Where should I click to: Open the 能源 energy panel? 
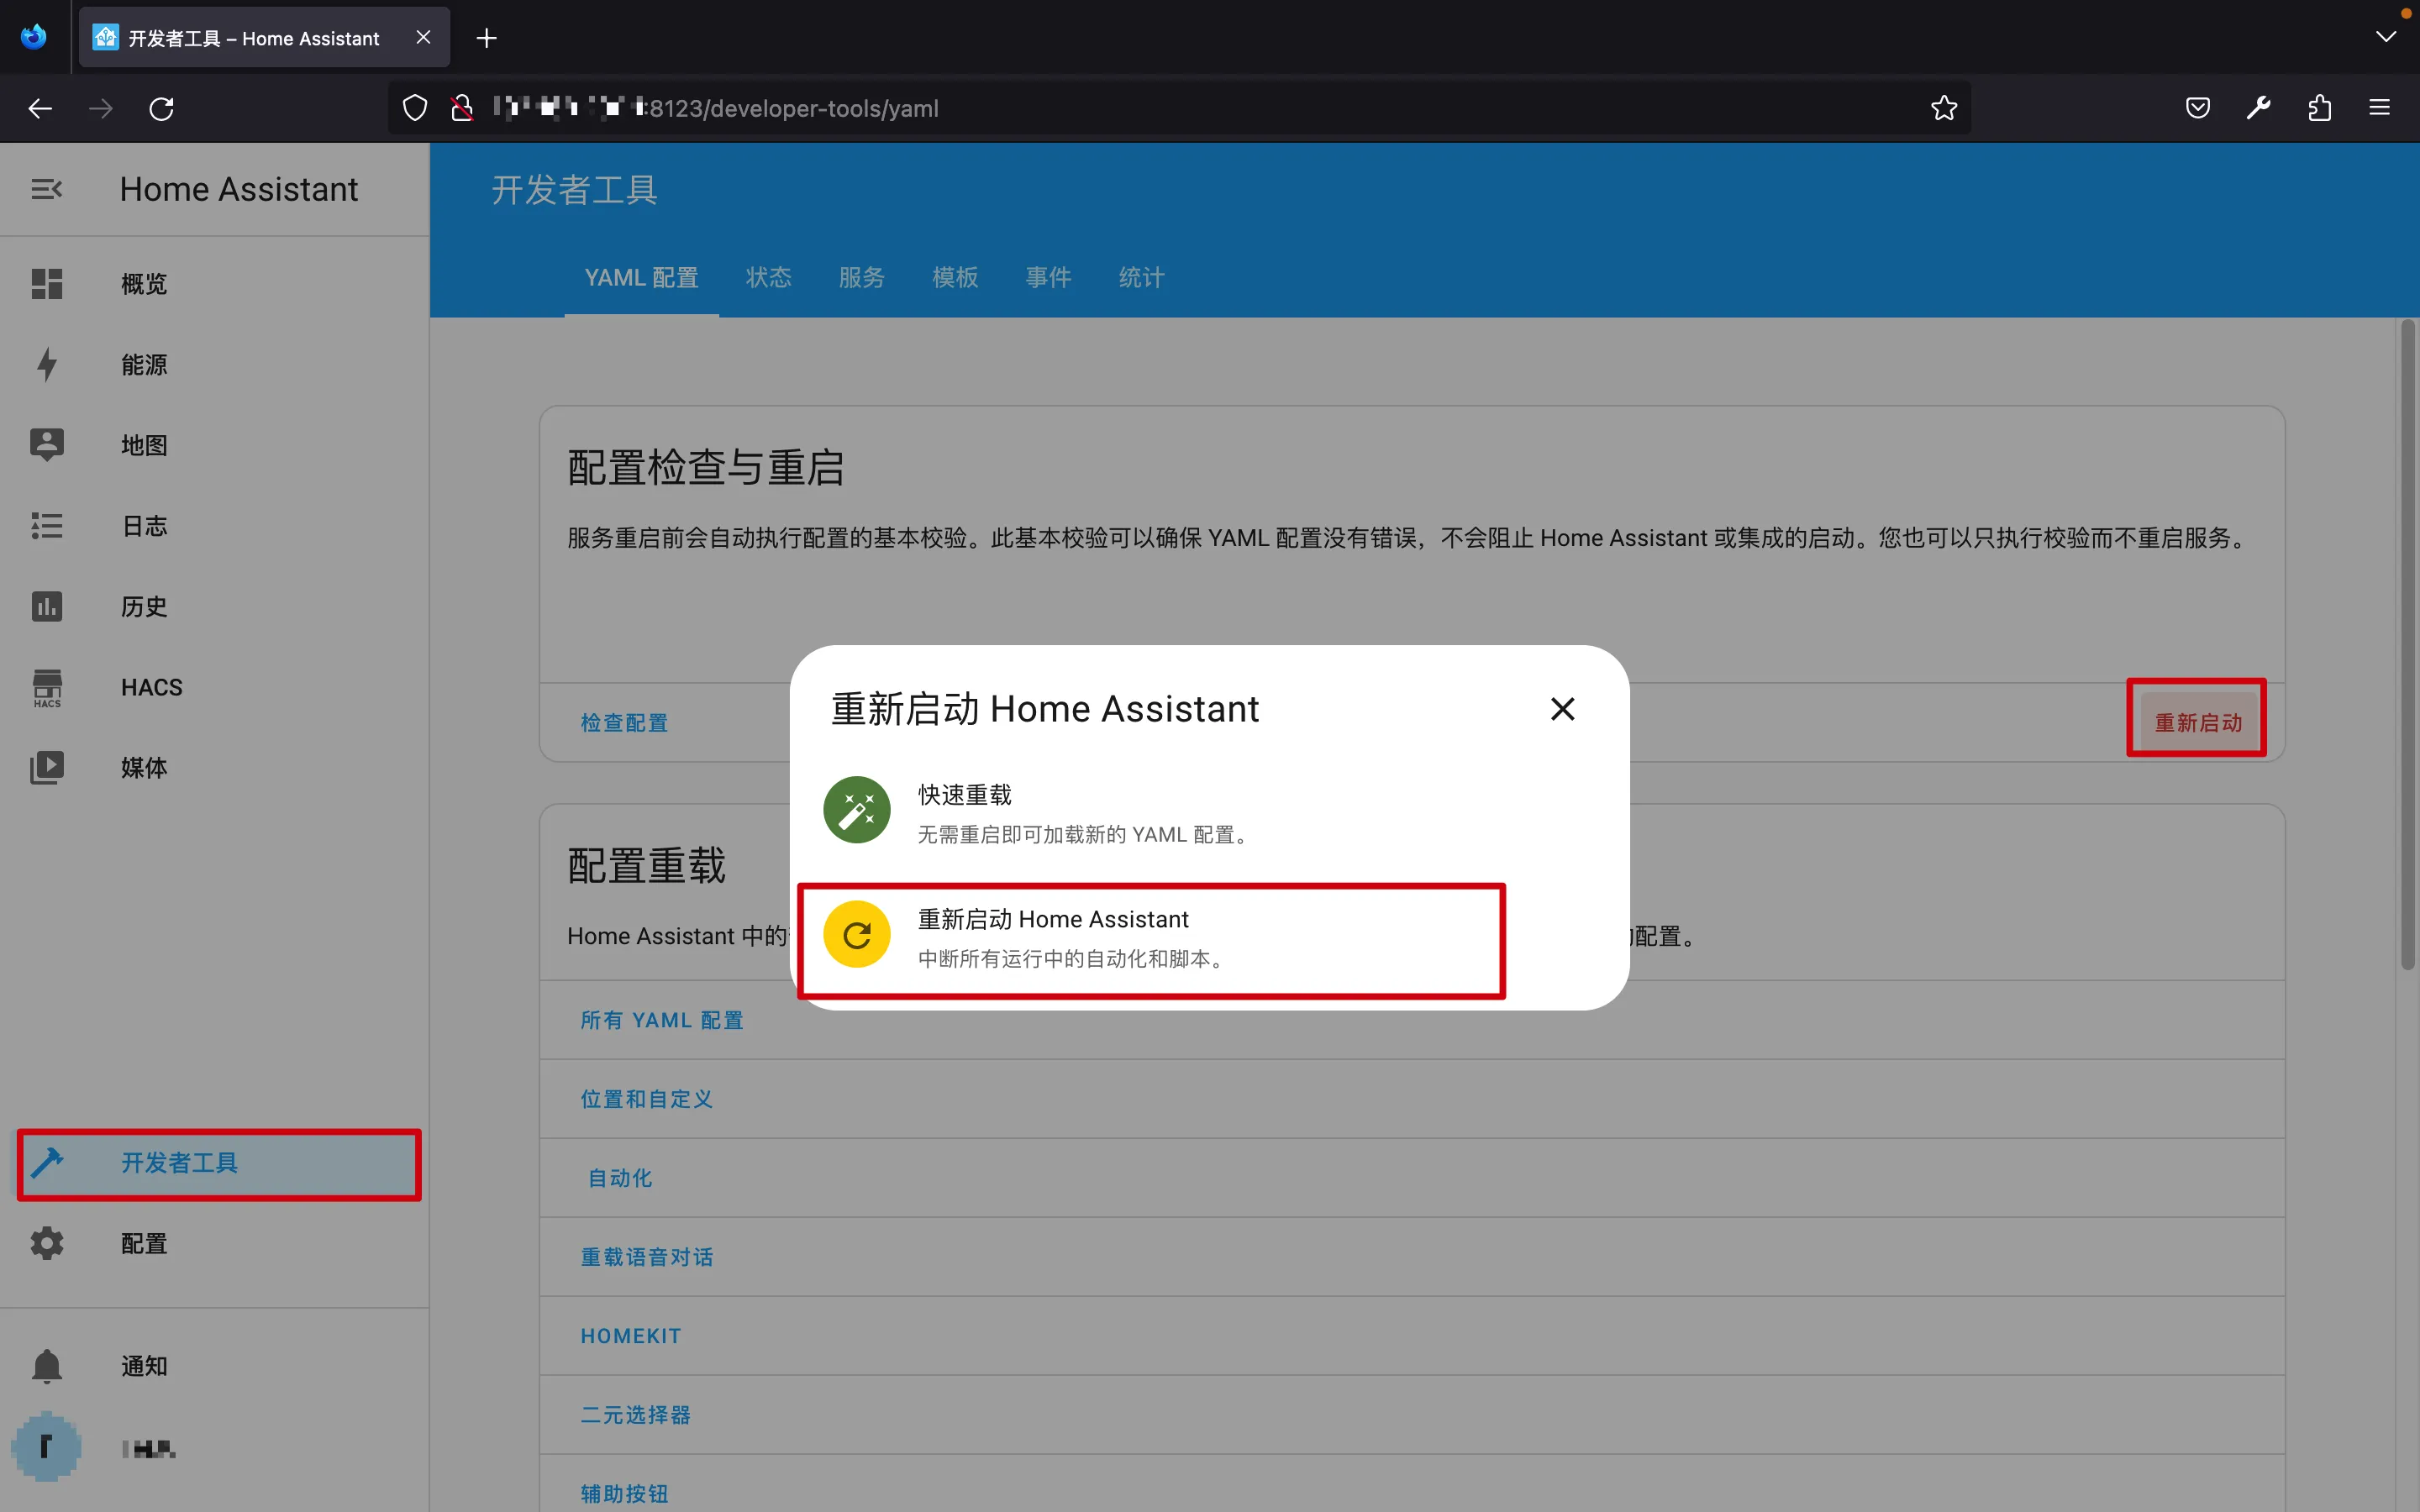tap(144, 365)
